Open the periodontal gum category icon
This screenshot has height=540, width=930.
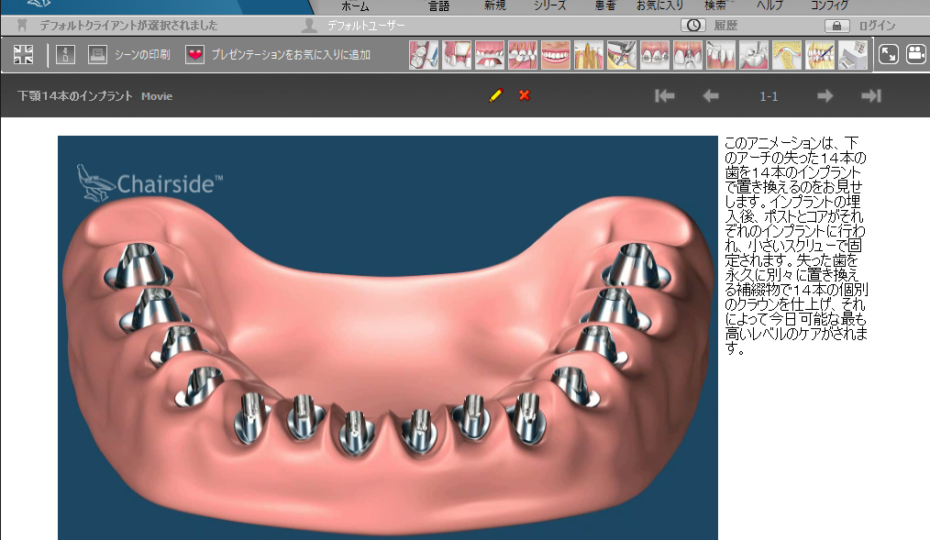pyautogui.click(x=721, y=55)
